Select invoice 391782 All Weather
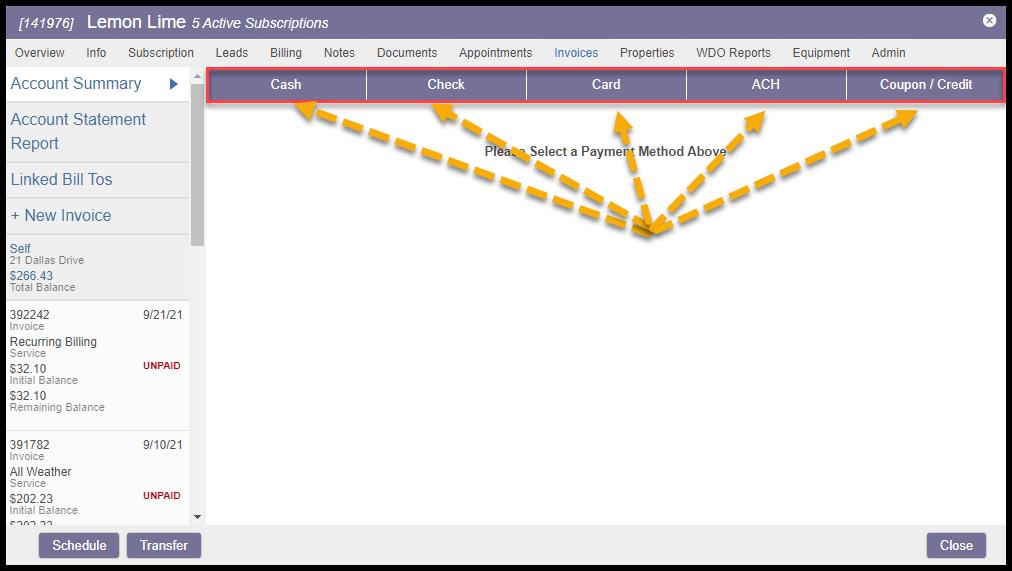This screenshot has width=1012, height=571. [x=95, y=480]
